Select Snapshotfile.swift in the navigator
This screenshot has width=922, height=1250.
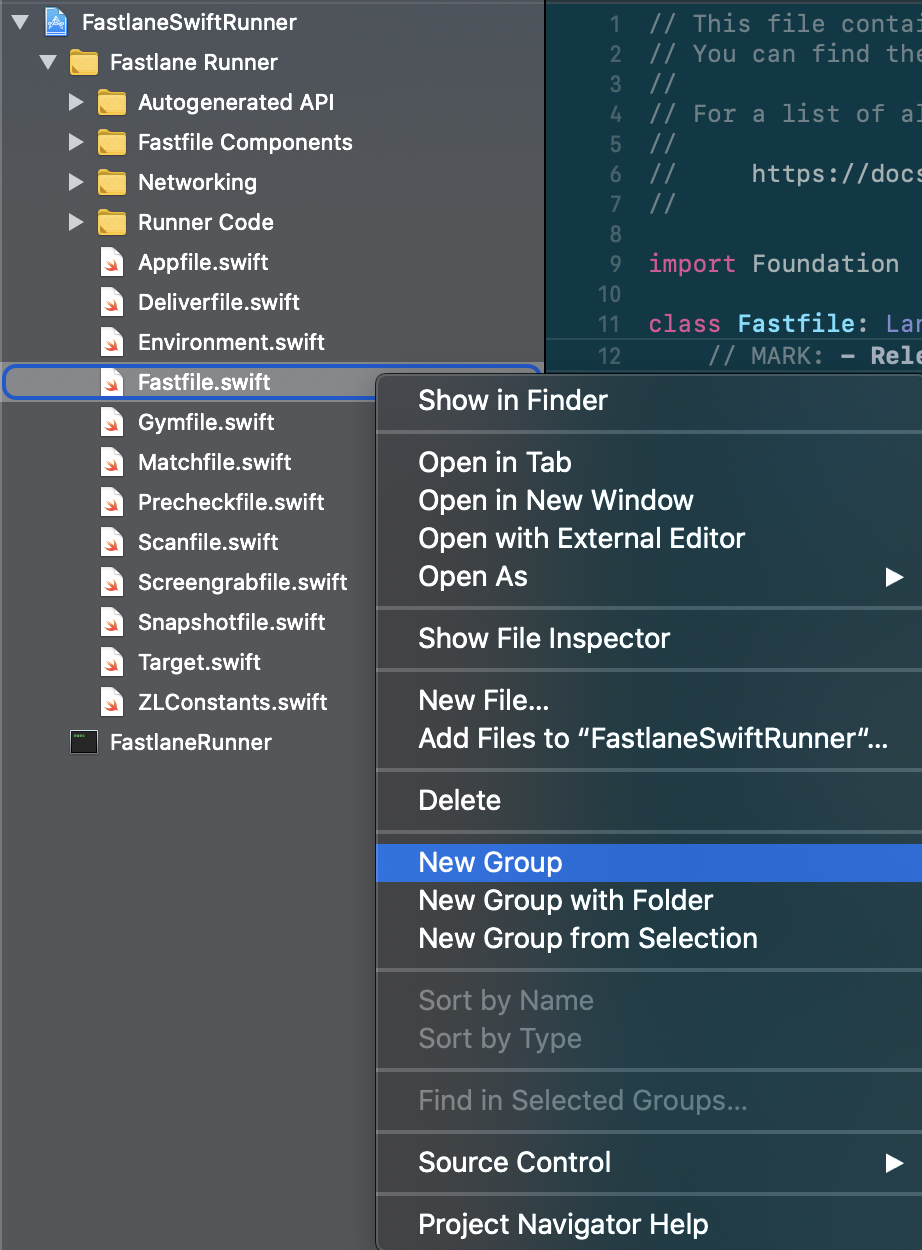pos(232,622)
